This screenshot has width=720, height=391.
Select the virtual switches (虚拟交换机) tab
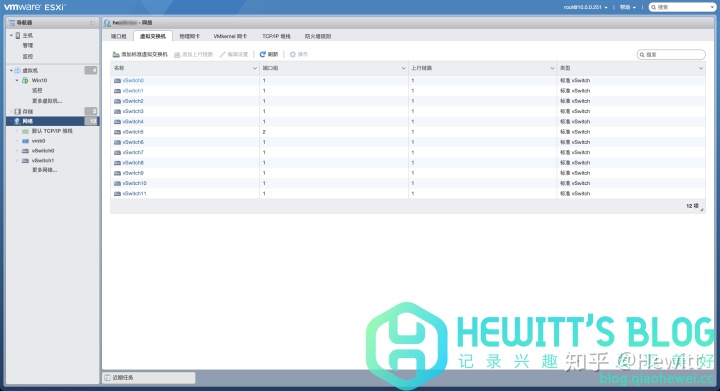(x=153, y=36)
